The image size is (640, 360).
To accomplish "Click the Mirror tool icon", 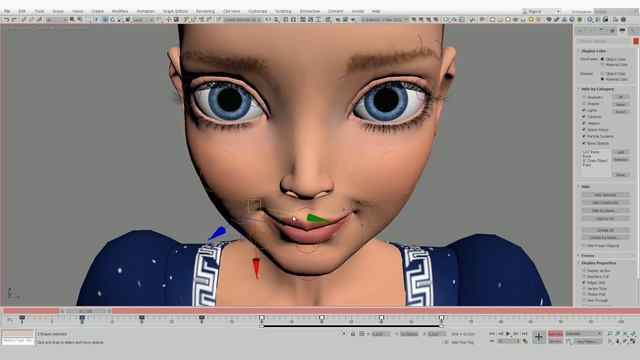I will (x=268, y=19).
